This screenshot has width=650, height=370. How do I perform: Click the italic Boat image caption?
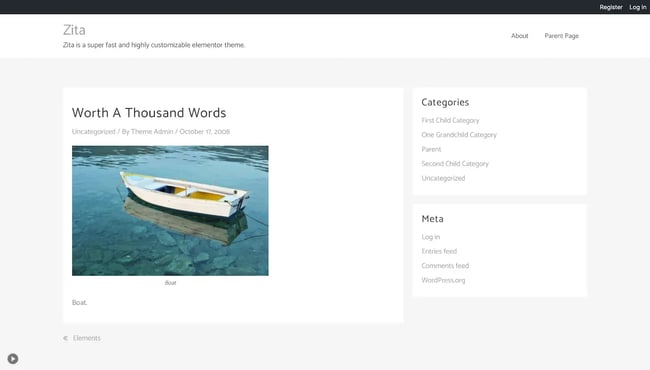pyautogui.click(x=170, y=283)
